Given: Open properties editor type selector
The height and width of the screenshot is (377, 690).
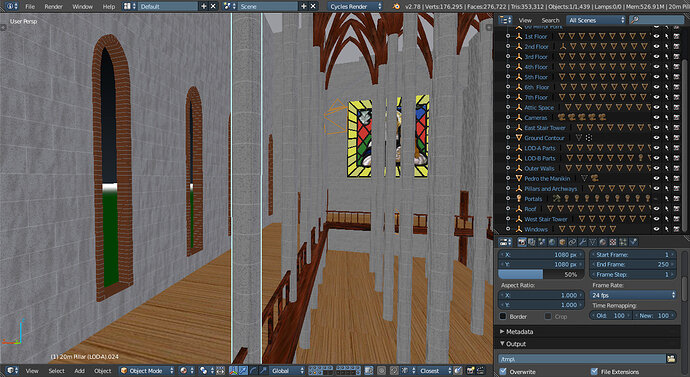Looking at the screenshot, I should click(505, 242).
